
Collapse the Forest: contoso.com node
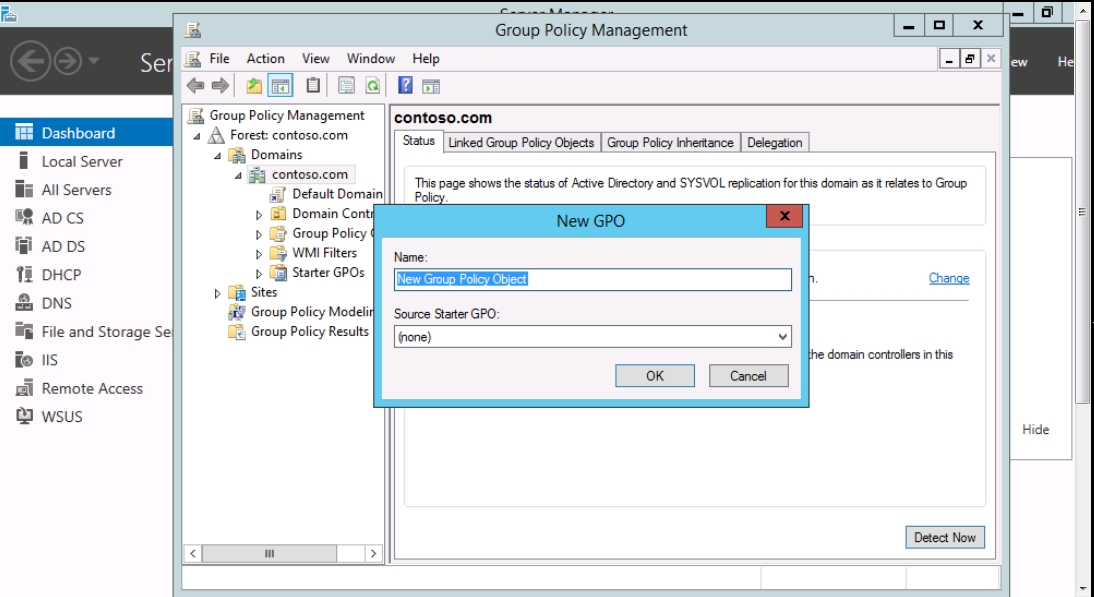pos(197,136)
